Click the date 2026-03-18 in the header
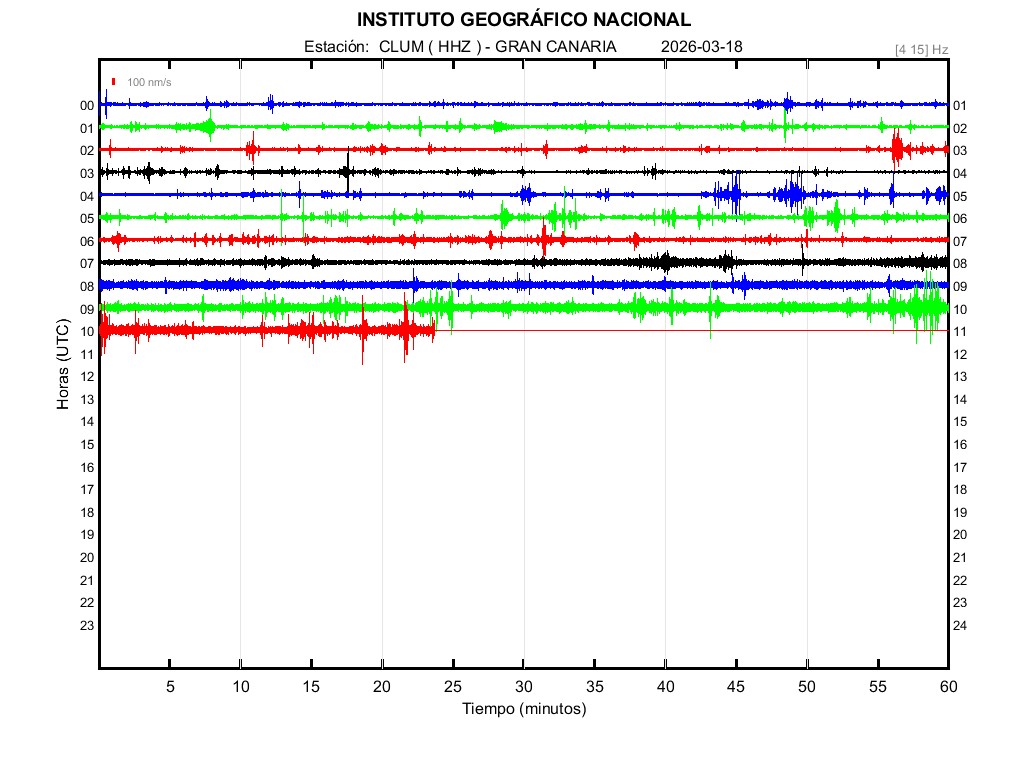This screenshot has height=768, width=1024. point(701,46)
